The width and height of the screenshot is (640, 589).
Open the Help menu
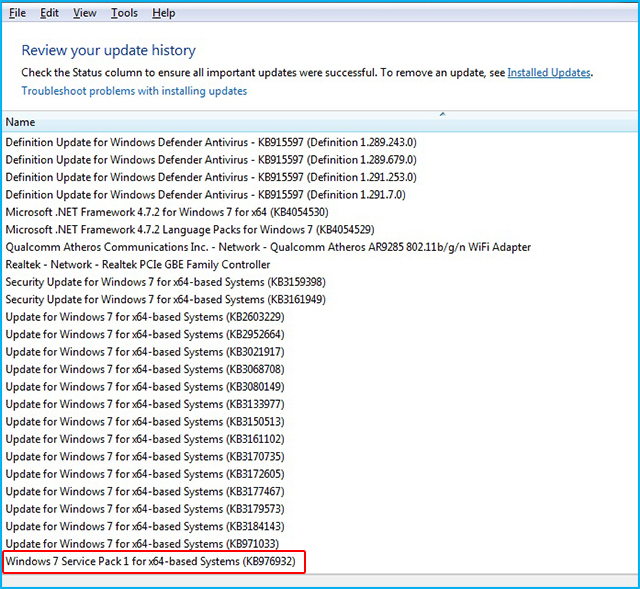click(164, 13)
